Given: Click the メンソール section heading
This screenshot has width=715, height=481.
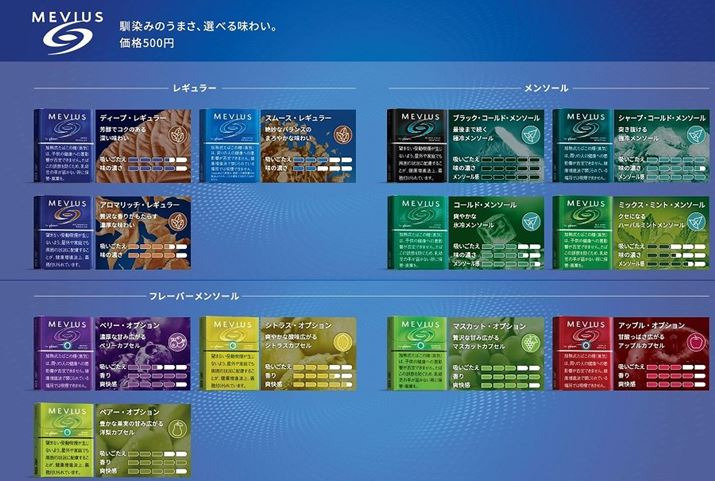Looking at the screenshot, I should tap(546, 88).
